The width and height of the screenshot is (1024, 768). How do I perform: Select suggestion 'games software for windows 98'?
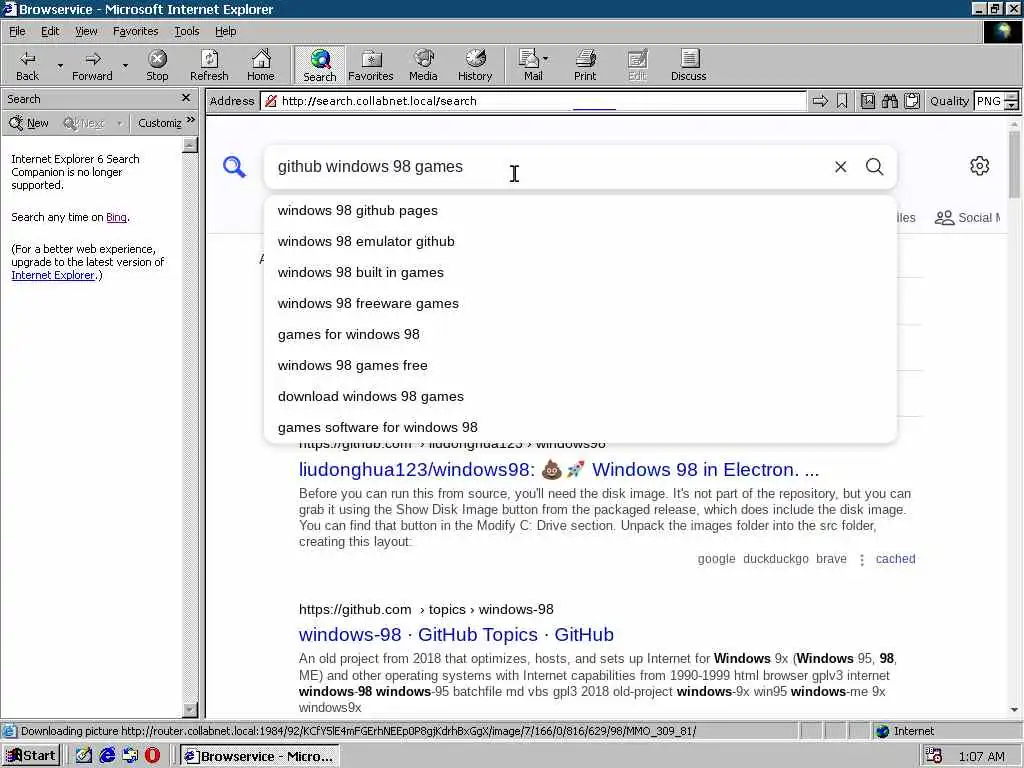click(580, 427)
